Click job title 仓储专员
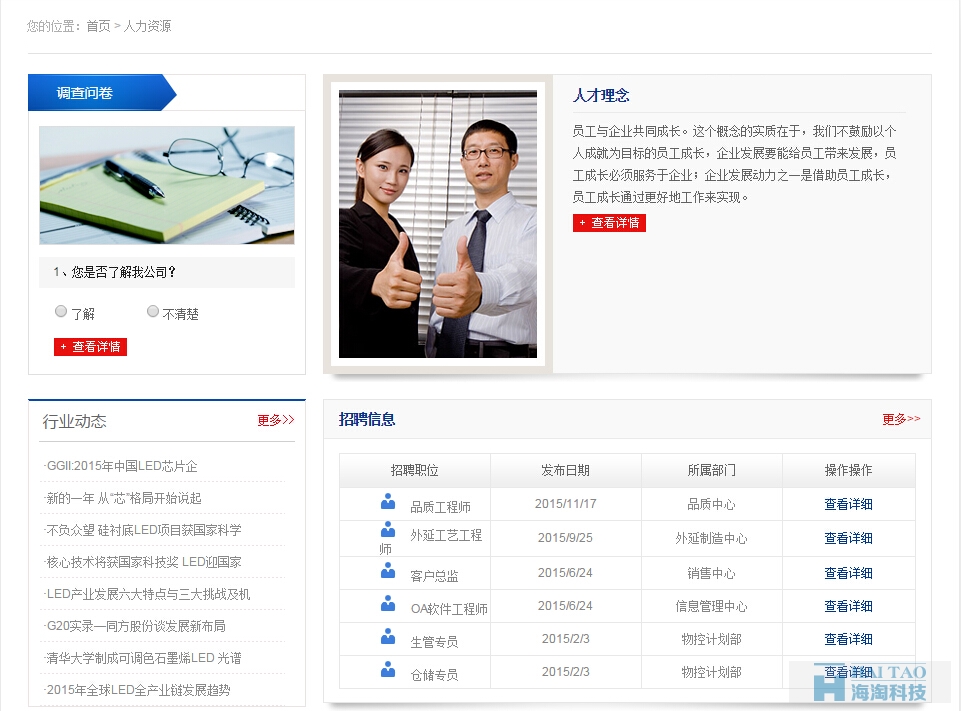This screenshot has height=711, width=961. (x=435, y=675)
